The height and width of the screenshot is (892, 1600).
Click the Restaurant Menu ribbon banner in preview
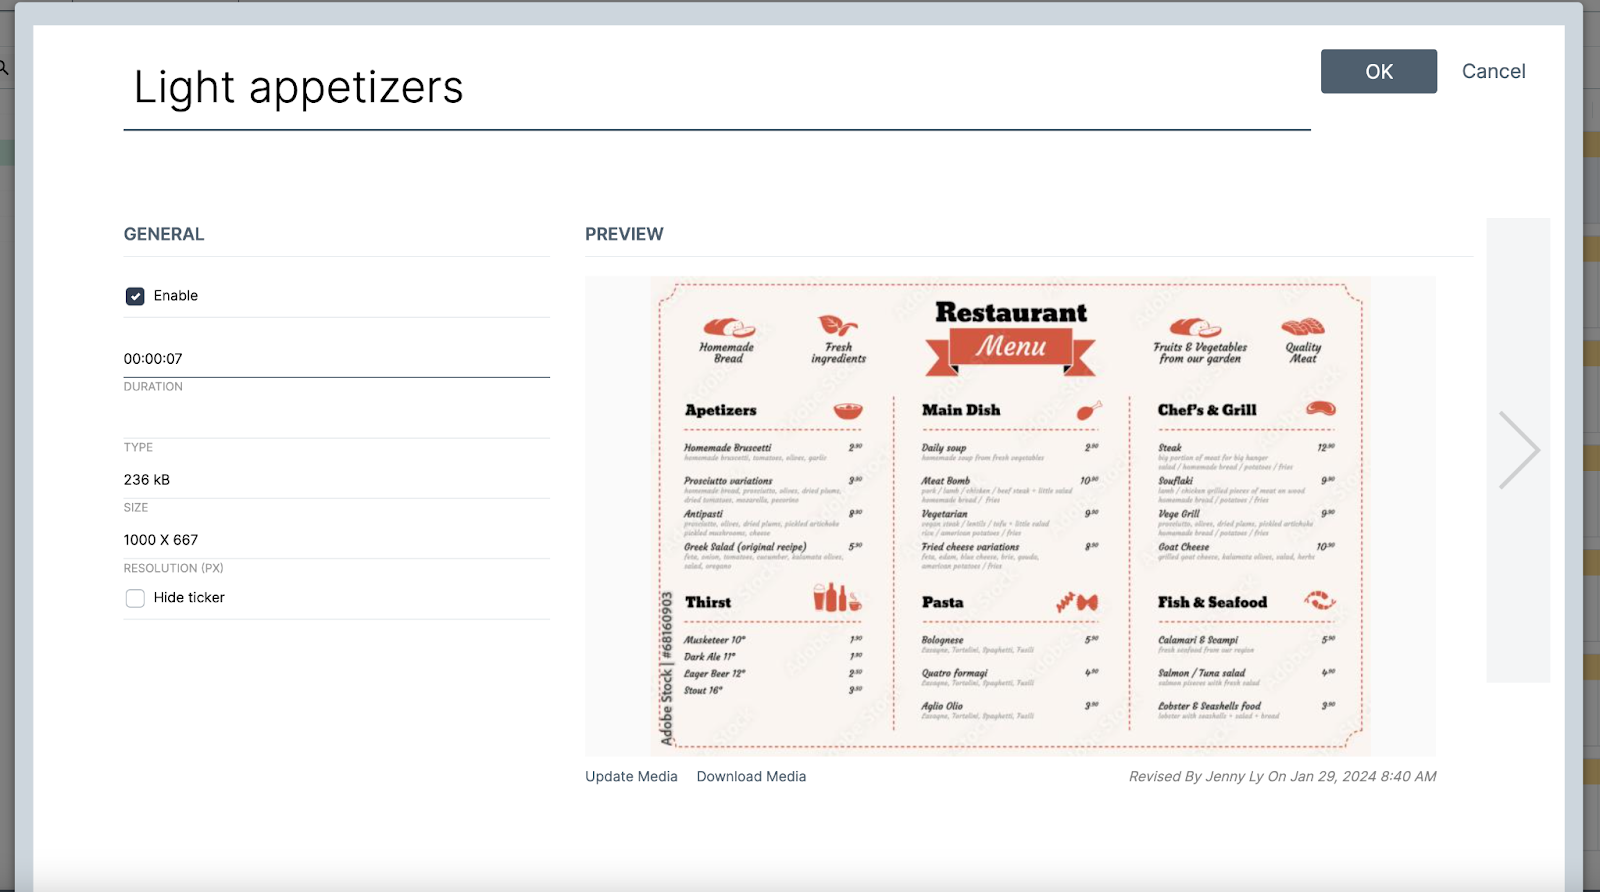pyautogui.click(x=1010, y=347)
